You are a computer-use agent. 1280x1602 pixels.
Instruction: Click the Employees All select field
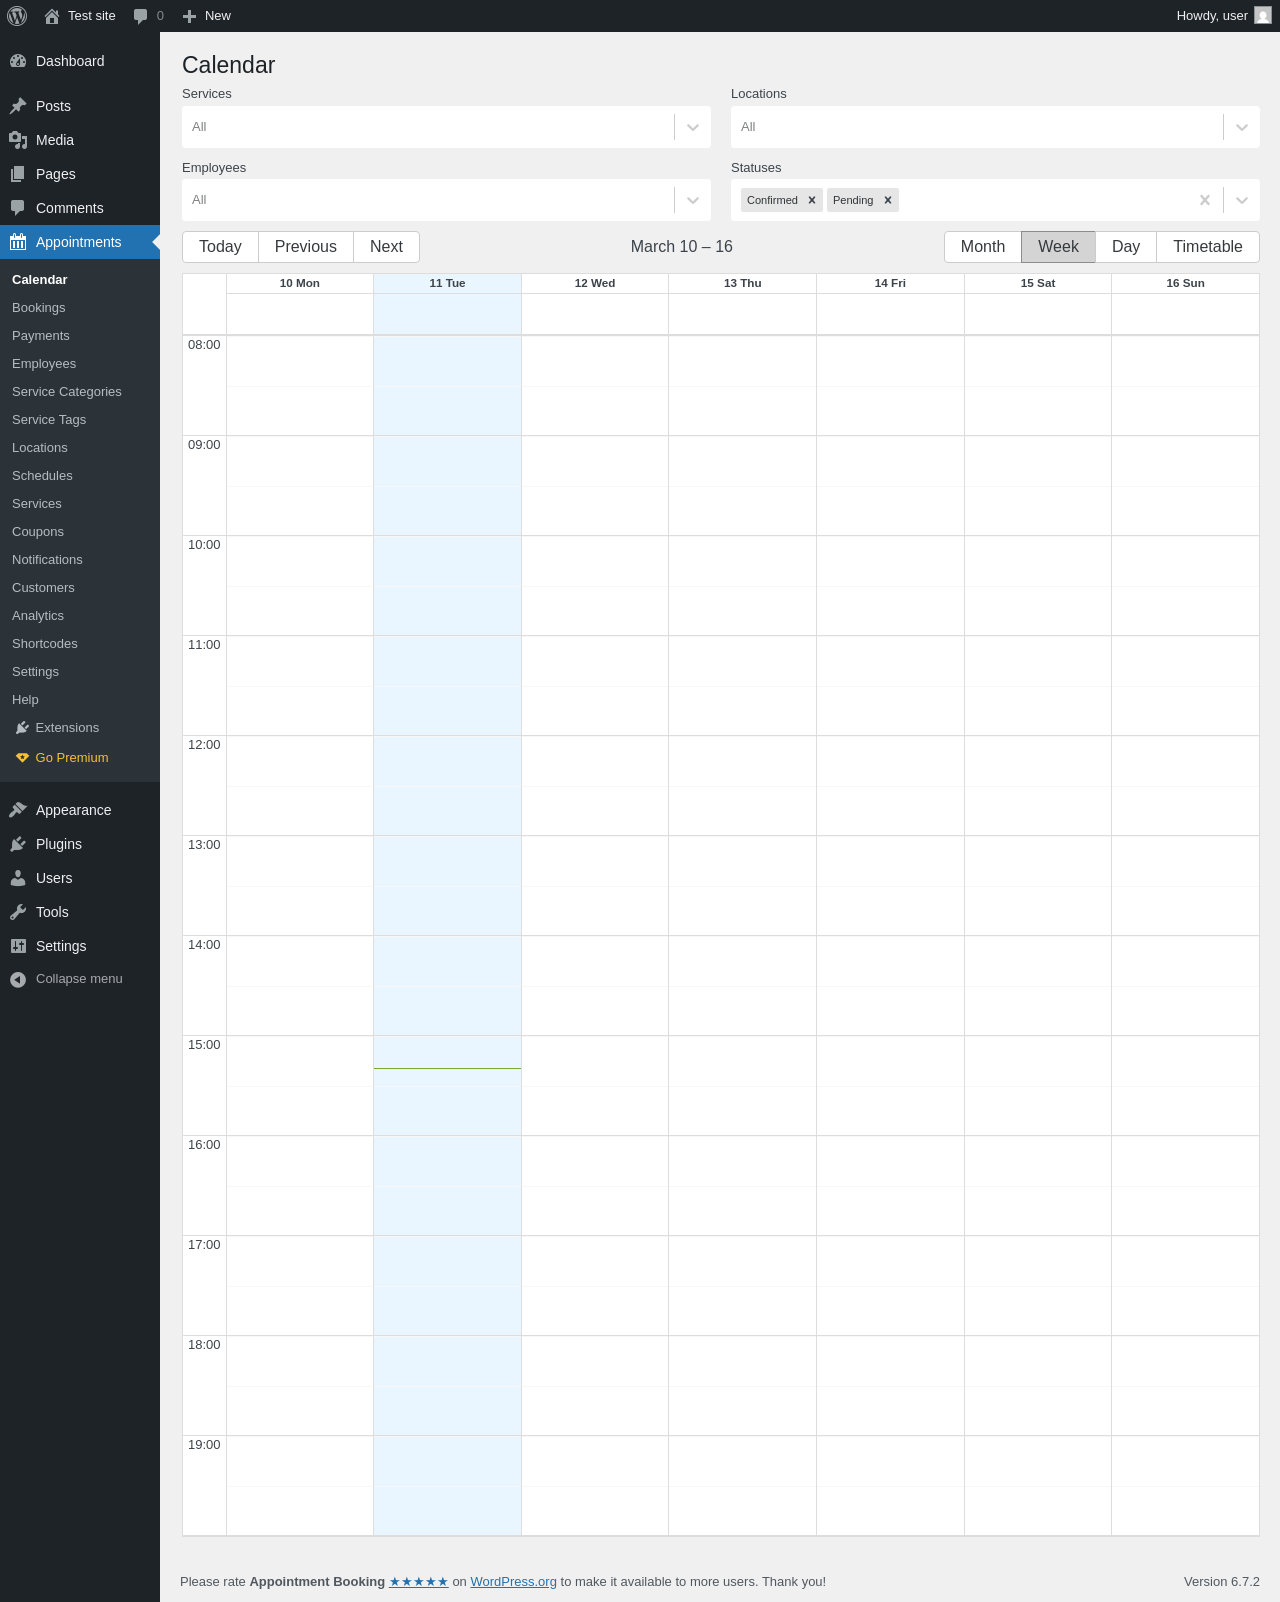pyautogui.click(x=446, y=200)
